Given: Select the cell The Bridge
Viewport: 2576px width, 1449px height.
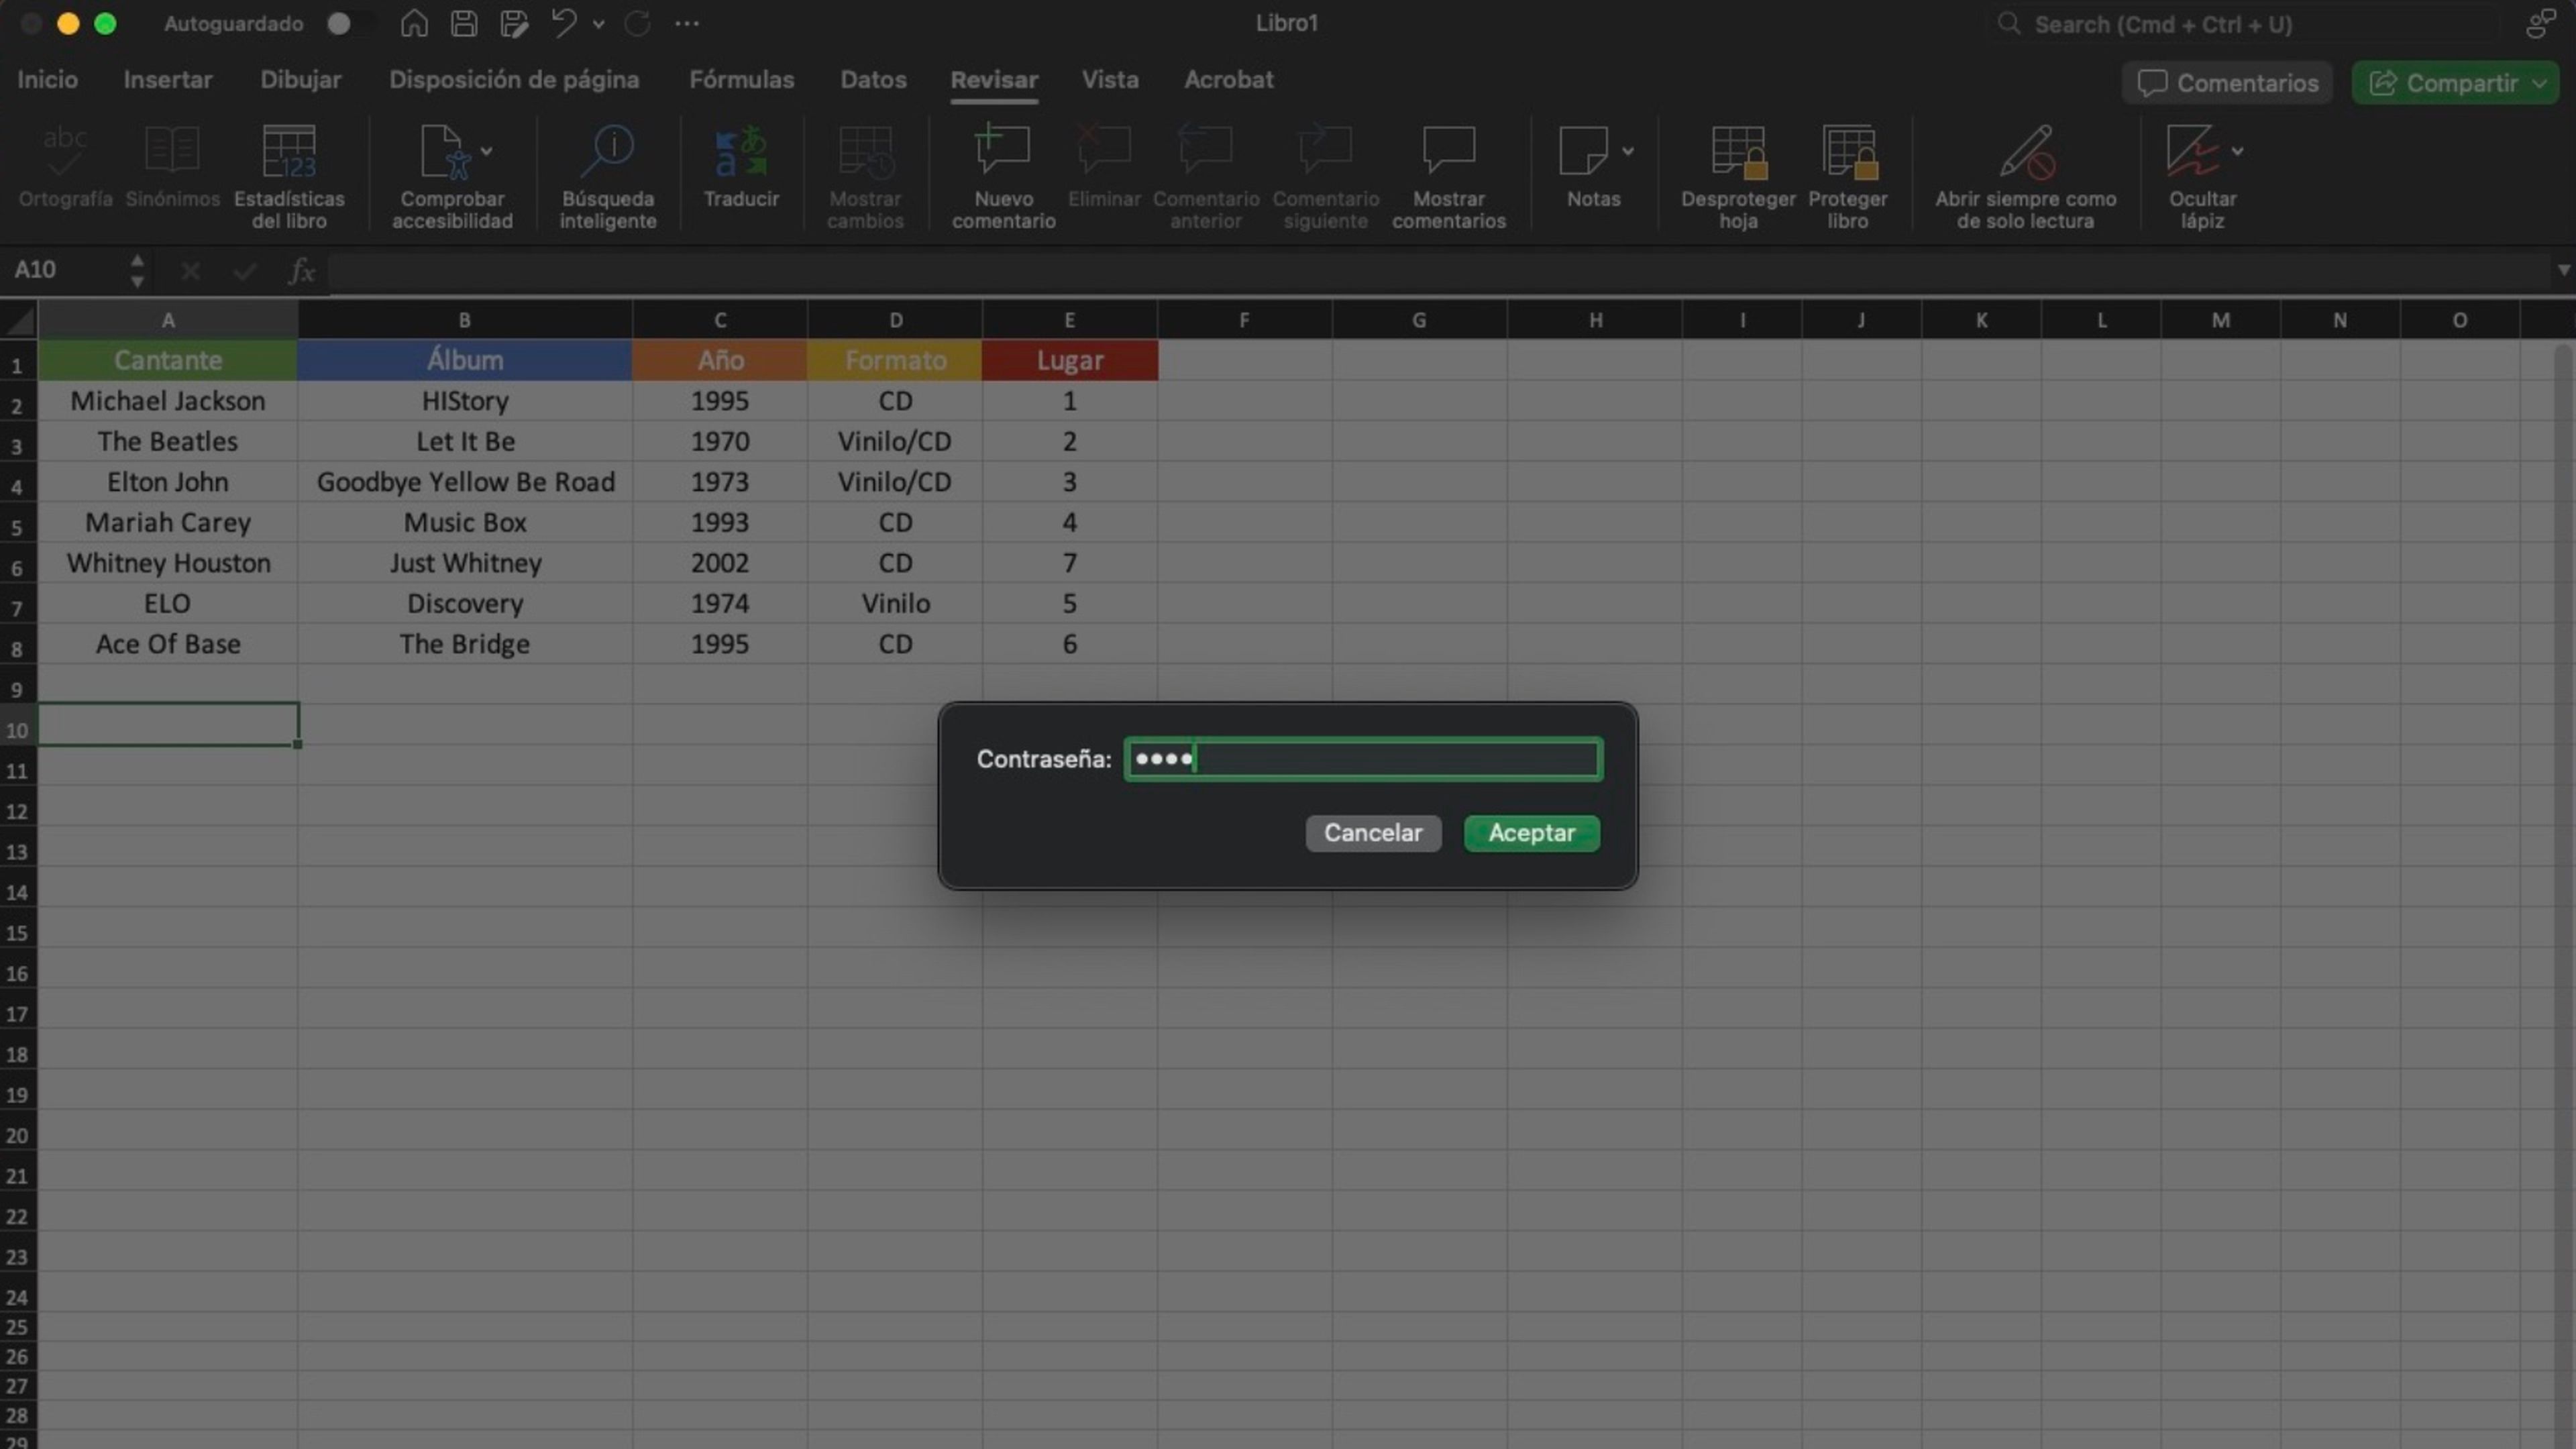Looking at the screenshot, I should point(464,644).
